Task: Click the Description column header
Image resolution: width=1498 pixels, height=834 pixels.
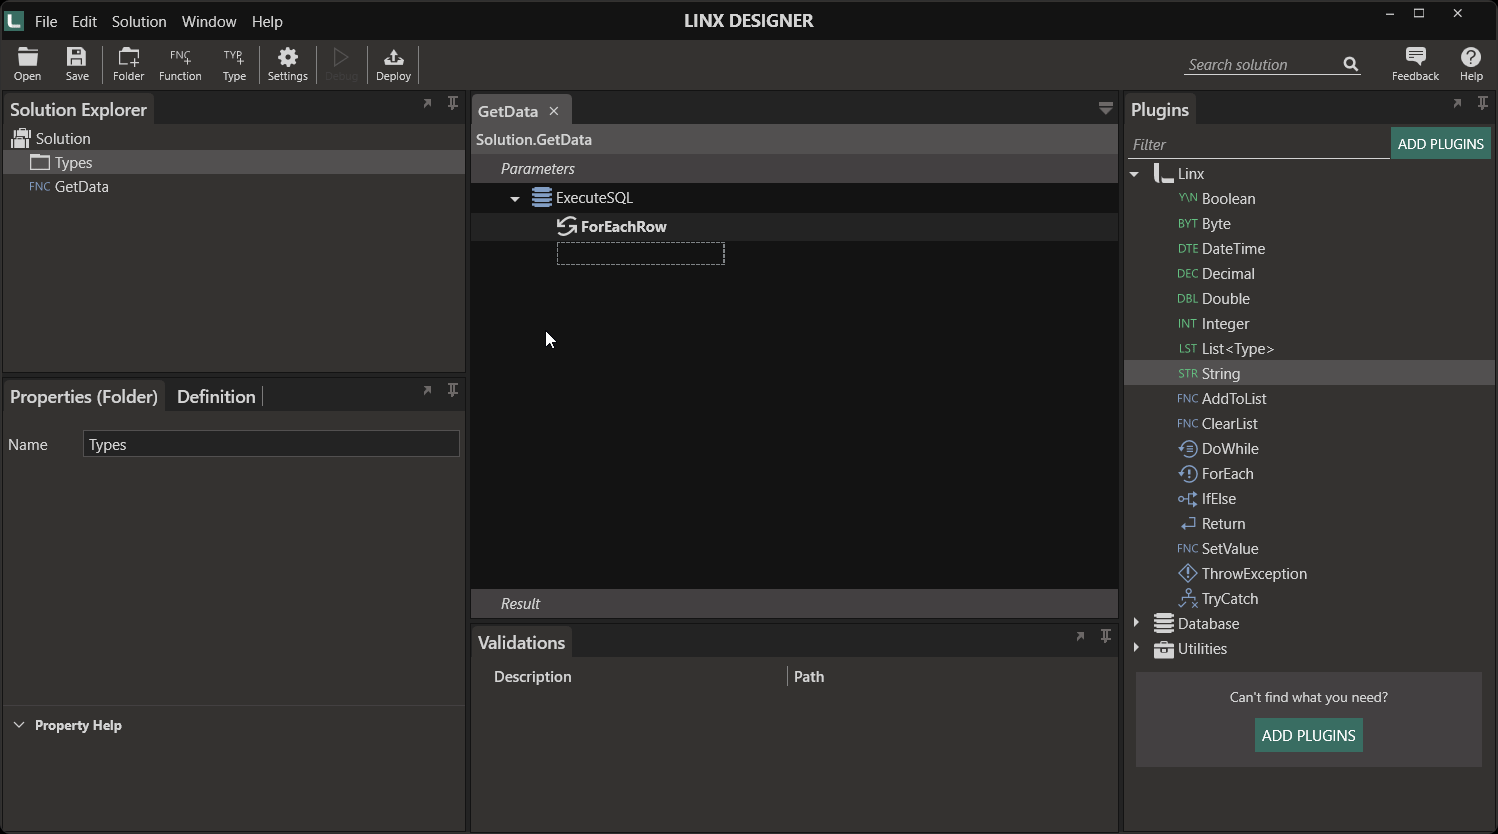Action: pyautogui.click(x=533, y=676)
